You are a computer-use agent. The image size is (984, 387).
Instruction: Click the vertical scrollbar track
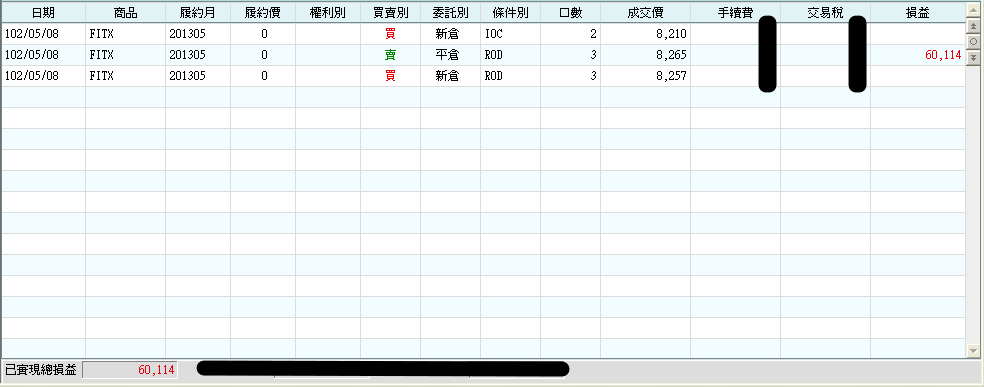coord(973,204)
